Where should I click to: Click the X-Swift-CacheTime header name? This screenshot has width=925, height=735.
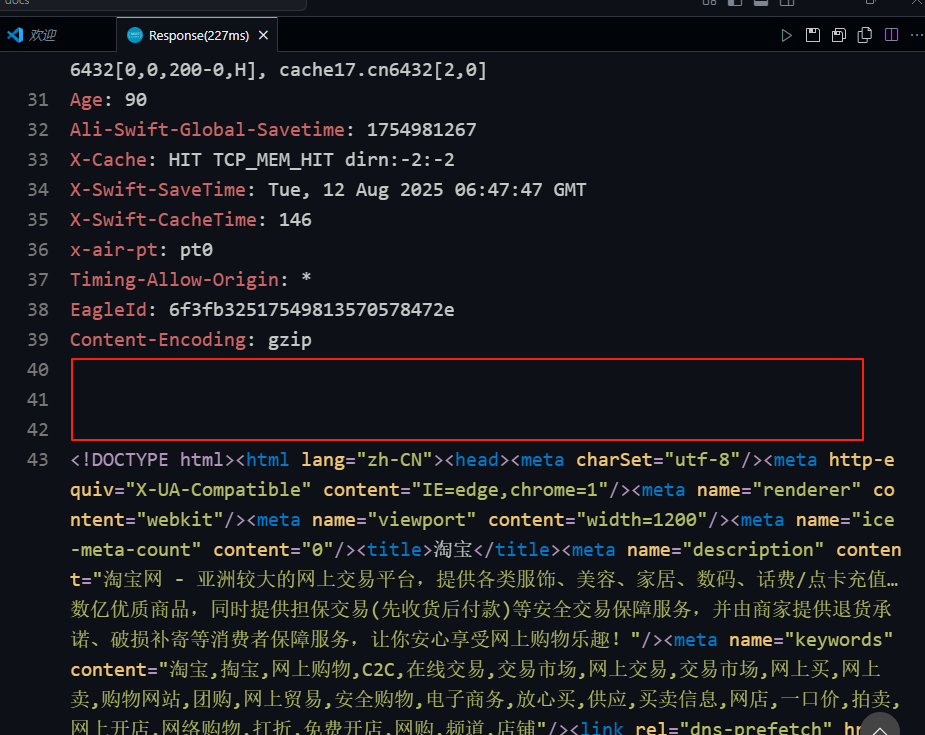[x=163, y=220]
